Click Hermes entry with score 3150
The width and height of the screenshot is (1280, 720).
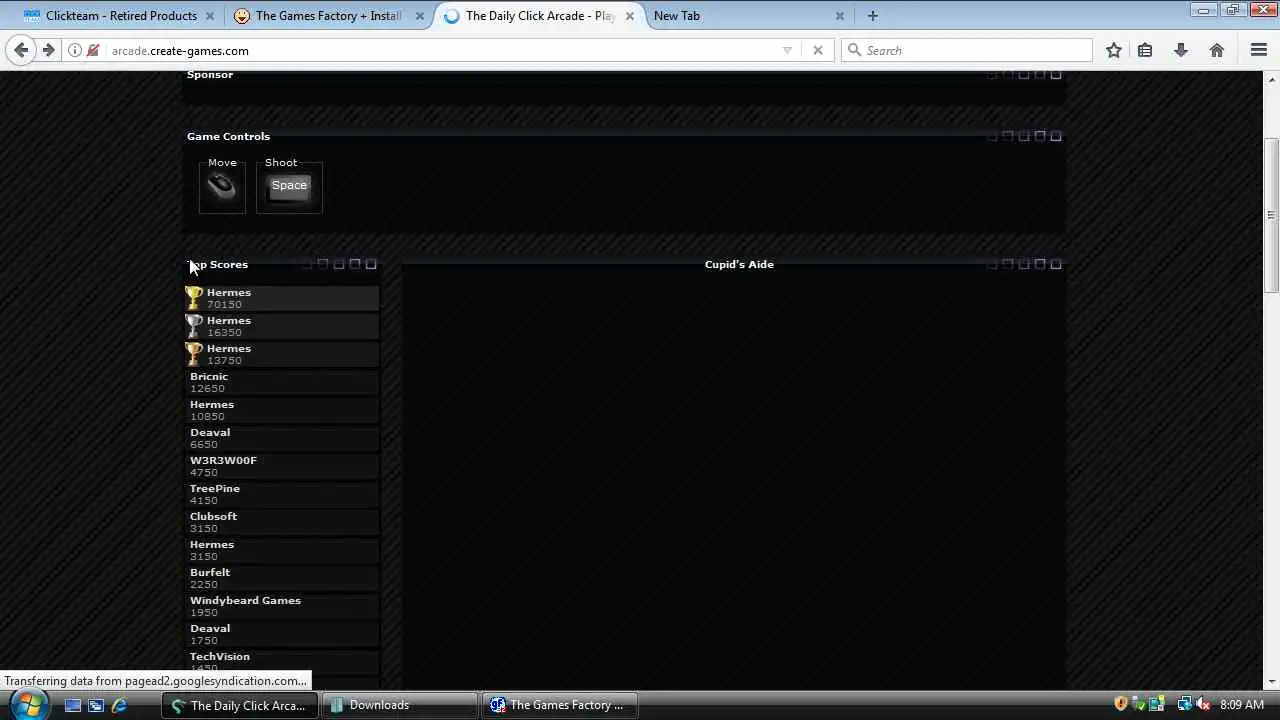(212, 544)
